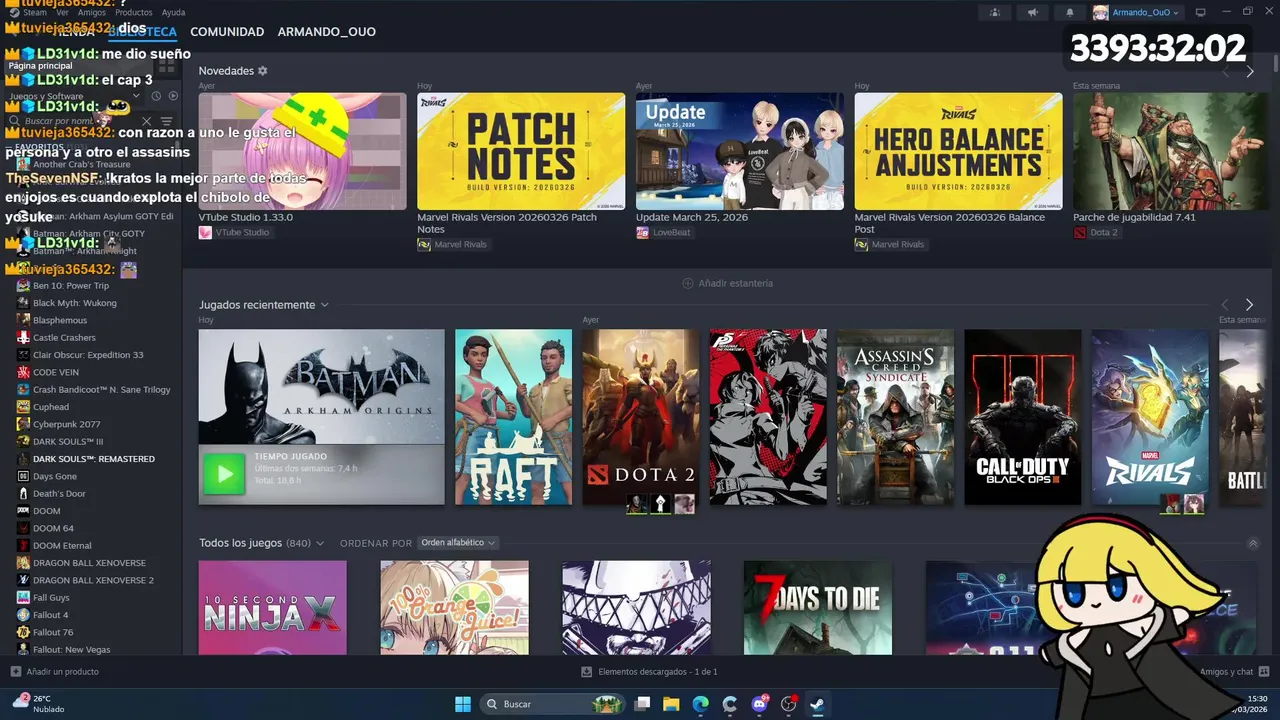Open File Explorer from the taskbar
1280x720 pixels.
671,704
